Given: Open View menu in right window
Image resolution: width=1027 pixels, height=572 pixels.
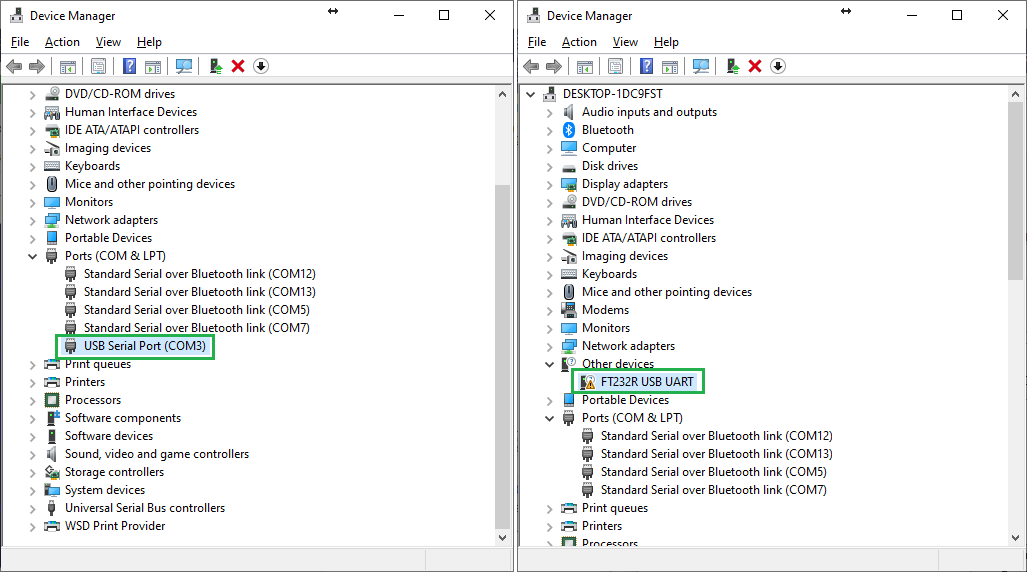Looking at the screenshot, I should coord(625,42).
